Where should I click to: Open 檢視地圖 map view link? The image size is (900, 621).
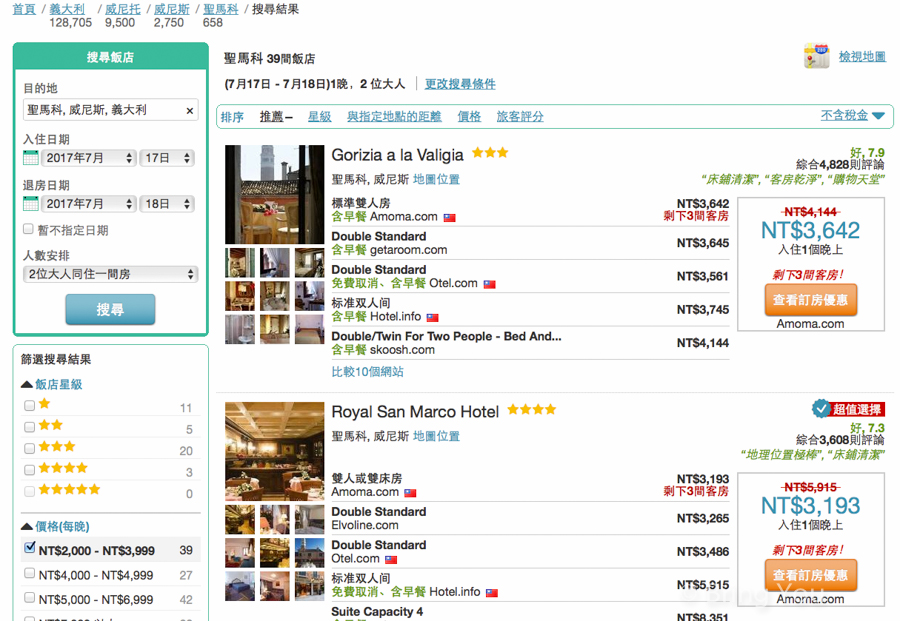pyautogui.click(x=862, y=56)
